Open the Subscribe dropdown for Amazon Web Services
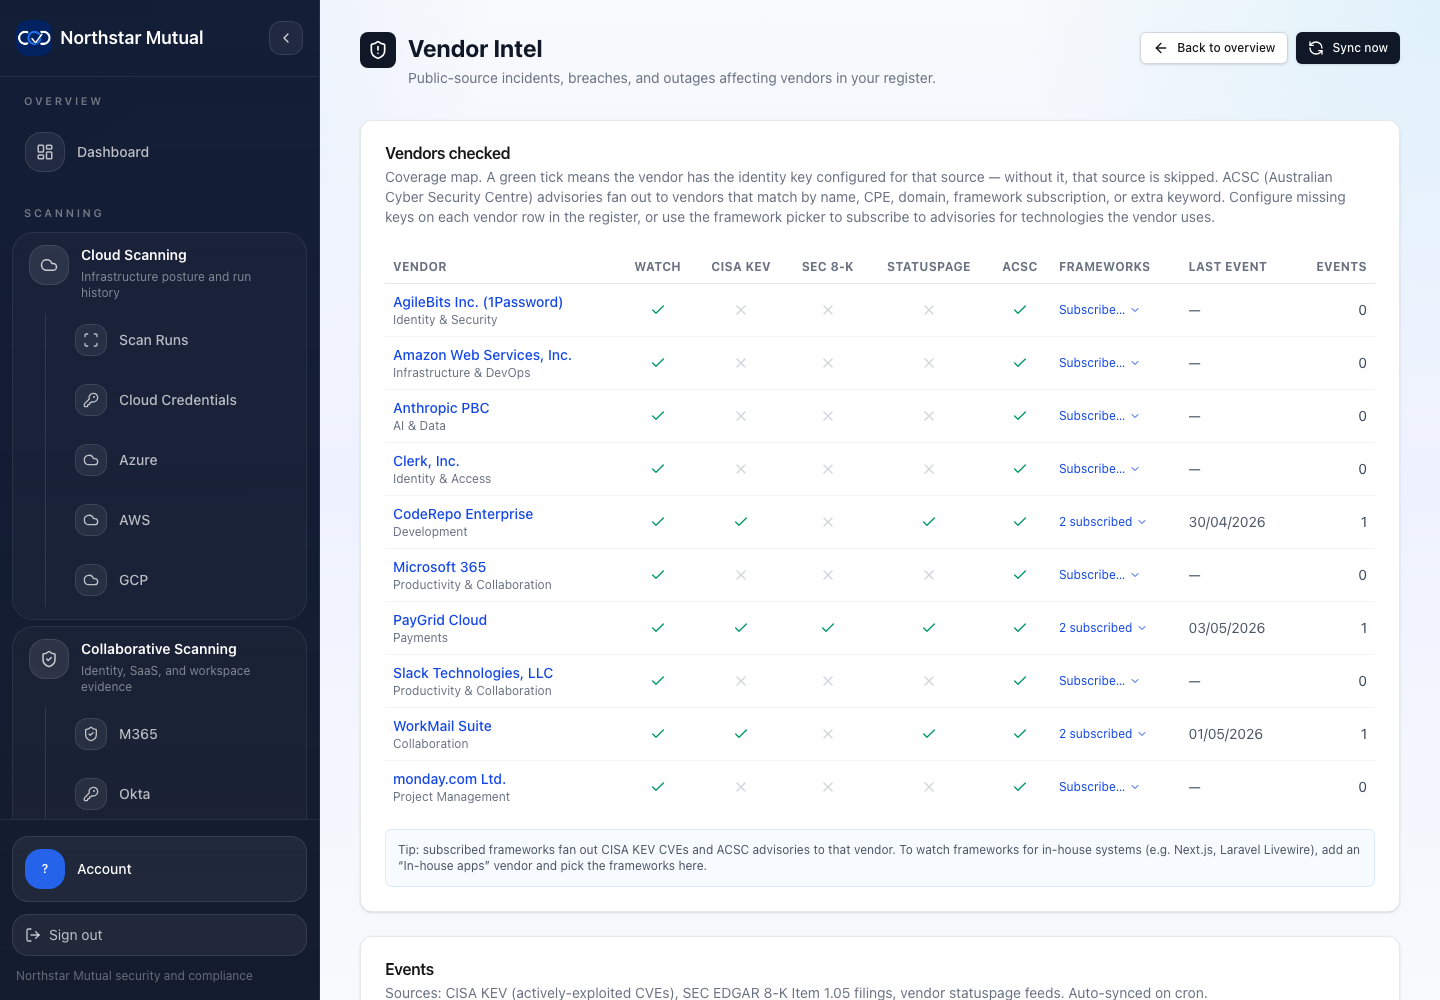The image size is (1440, 1000). (1099, 363)
